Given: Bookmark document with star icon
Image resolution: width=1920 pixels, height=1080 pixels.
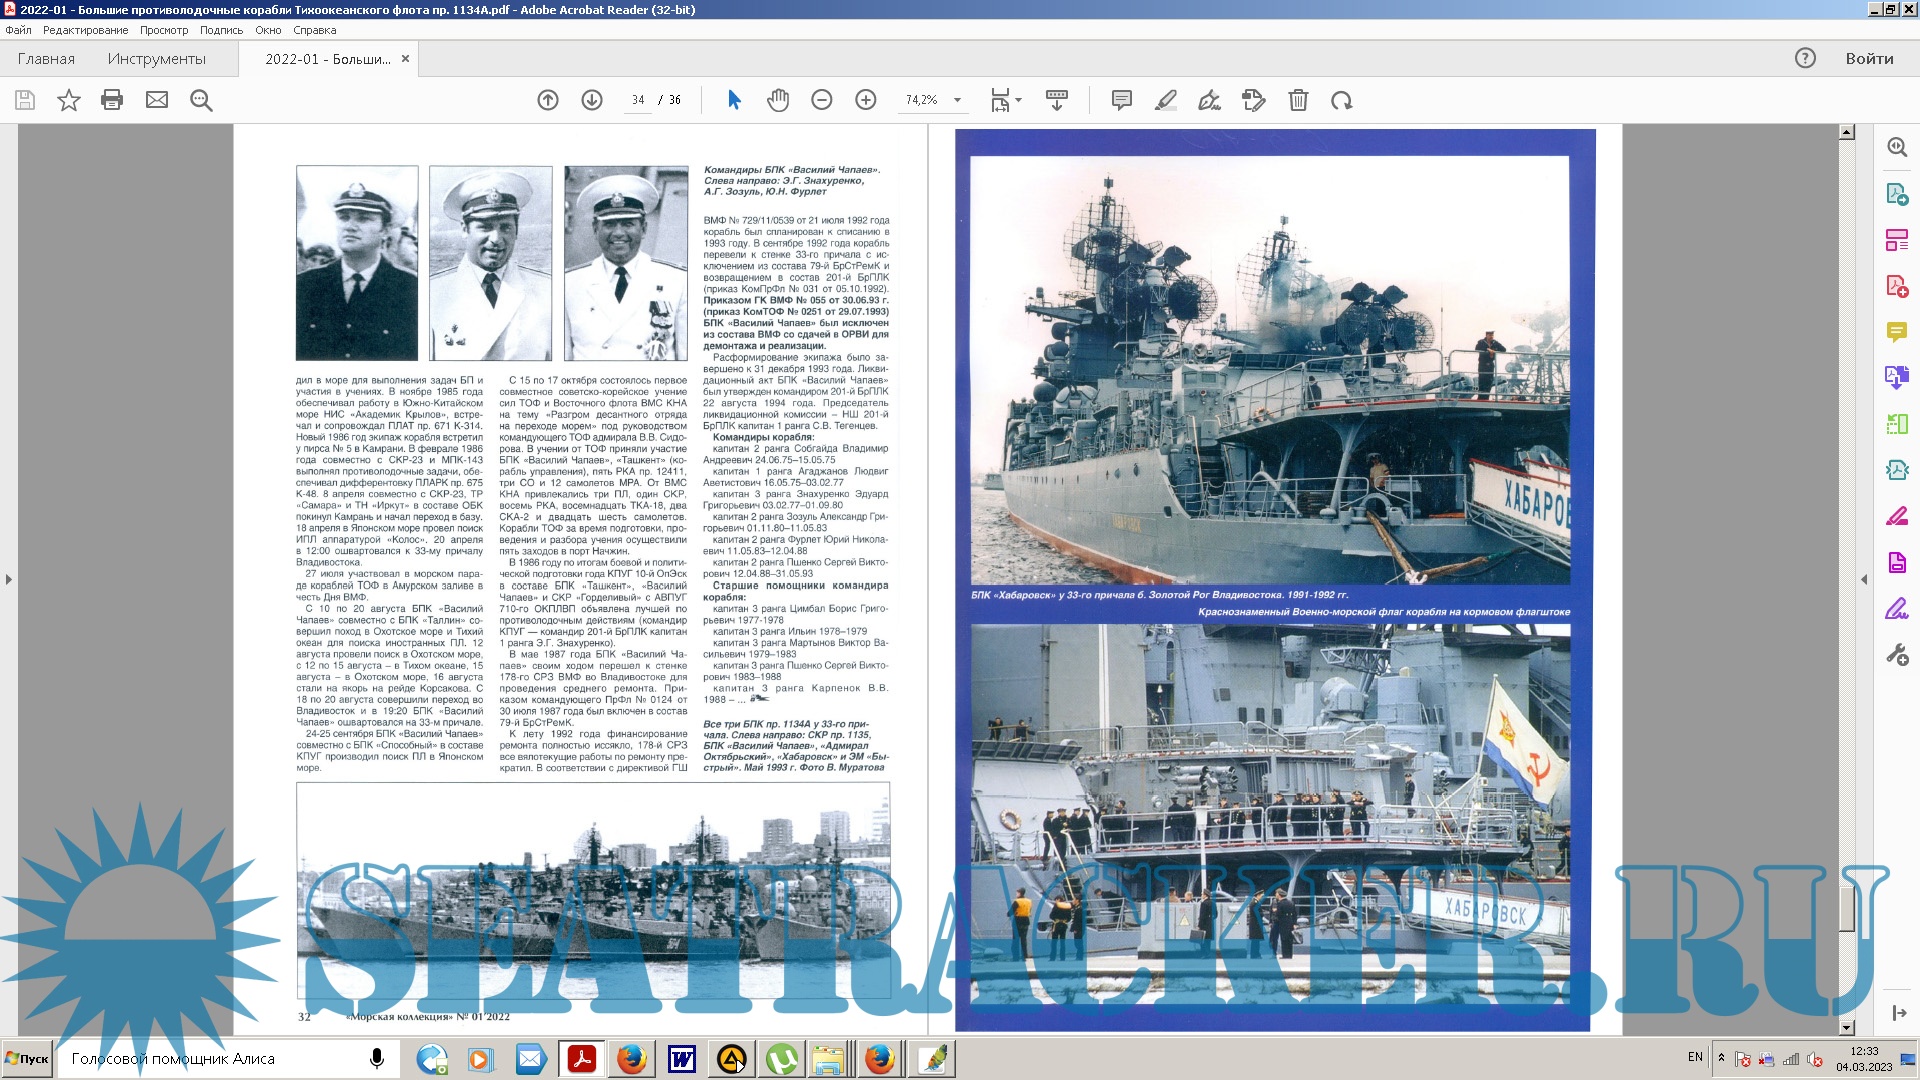Looking at the screenshot, I should click(x=69, y=100).
